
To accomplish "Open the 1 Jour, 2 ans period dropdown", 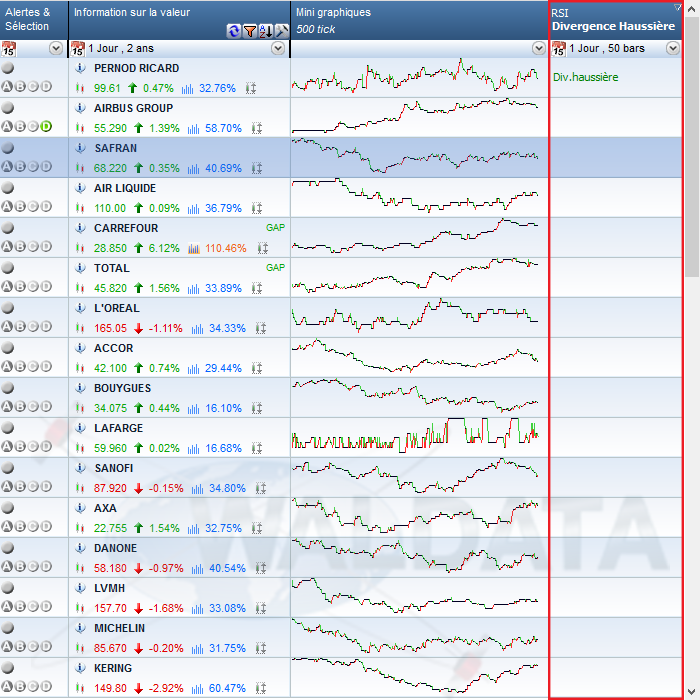I will click(x=278, y=48).
